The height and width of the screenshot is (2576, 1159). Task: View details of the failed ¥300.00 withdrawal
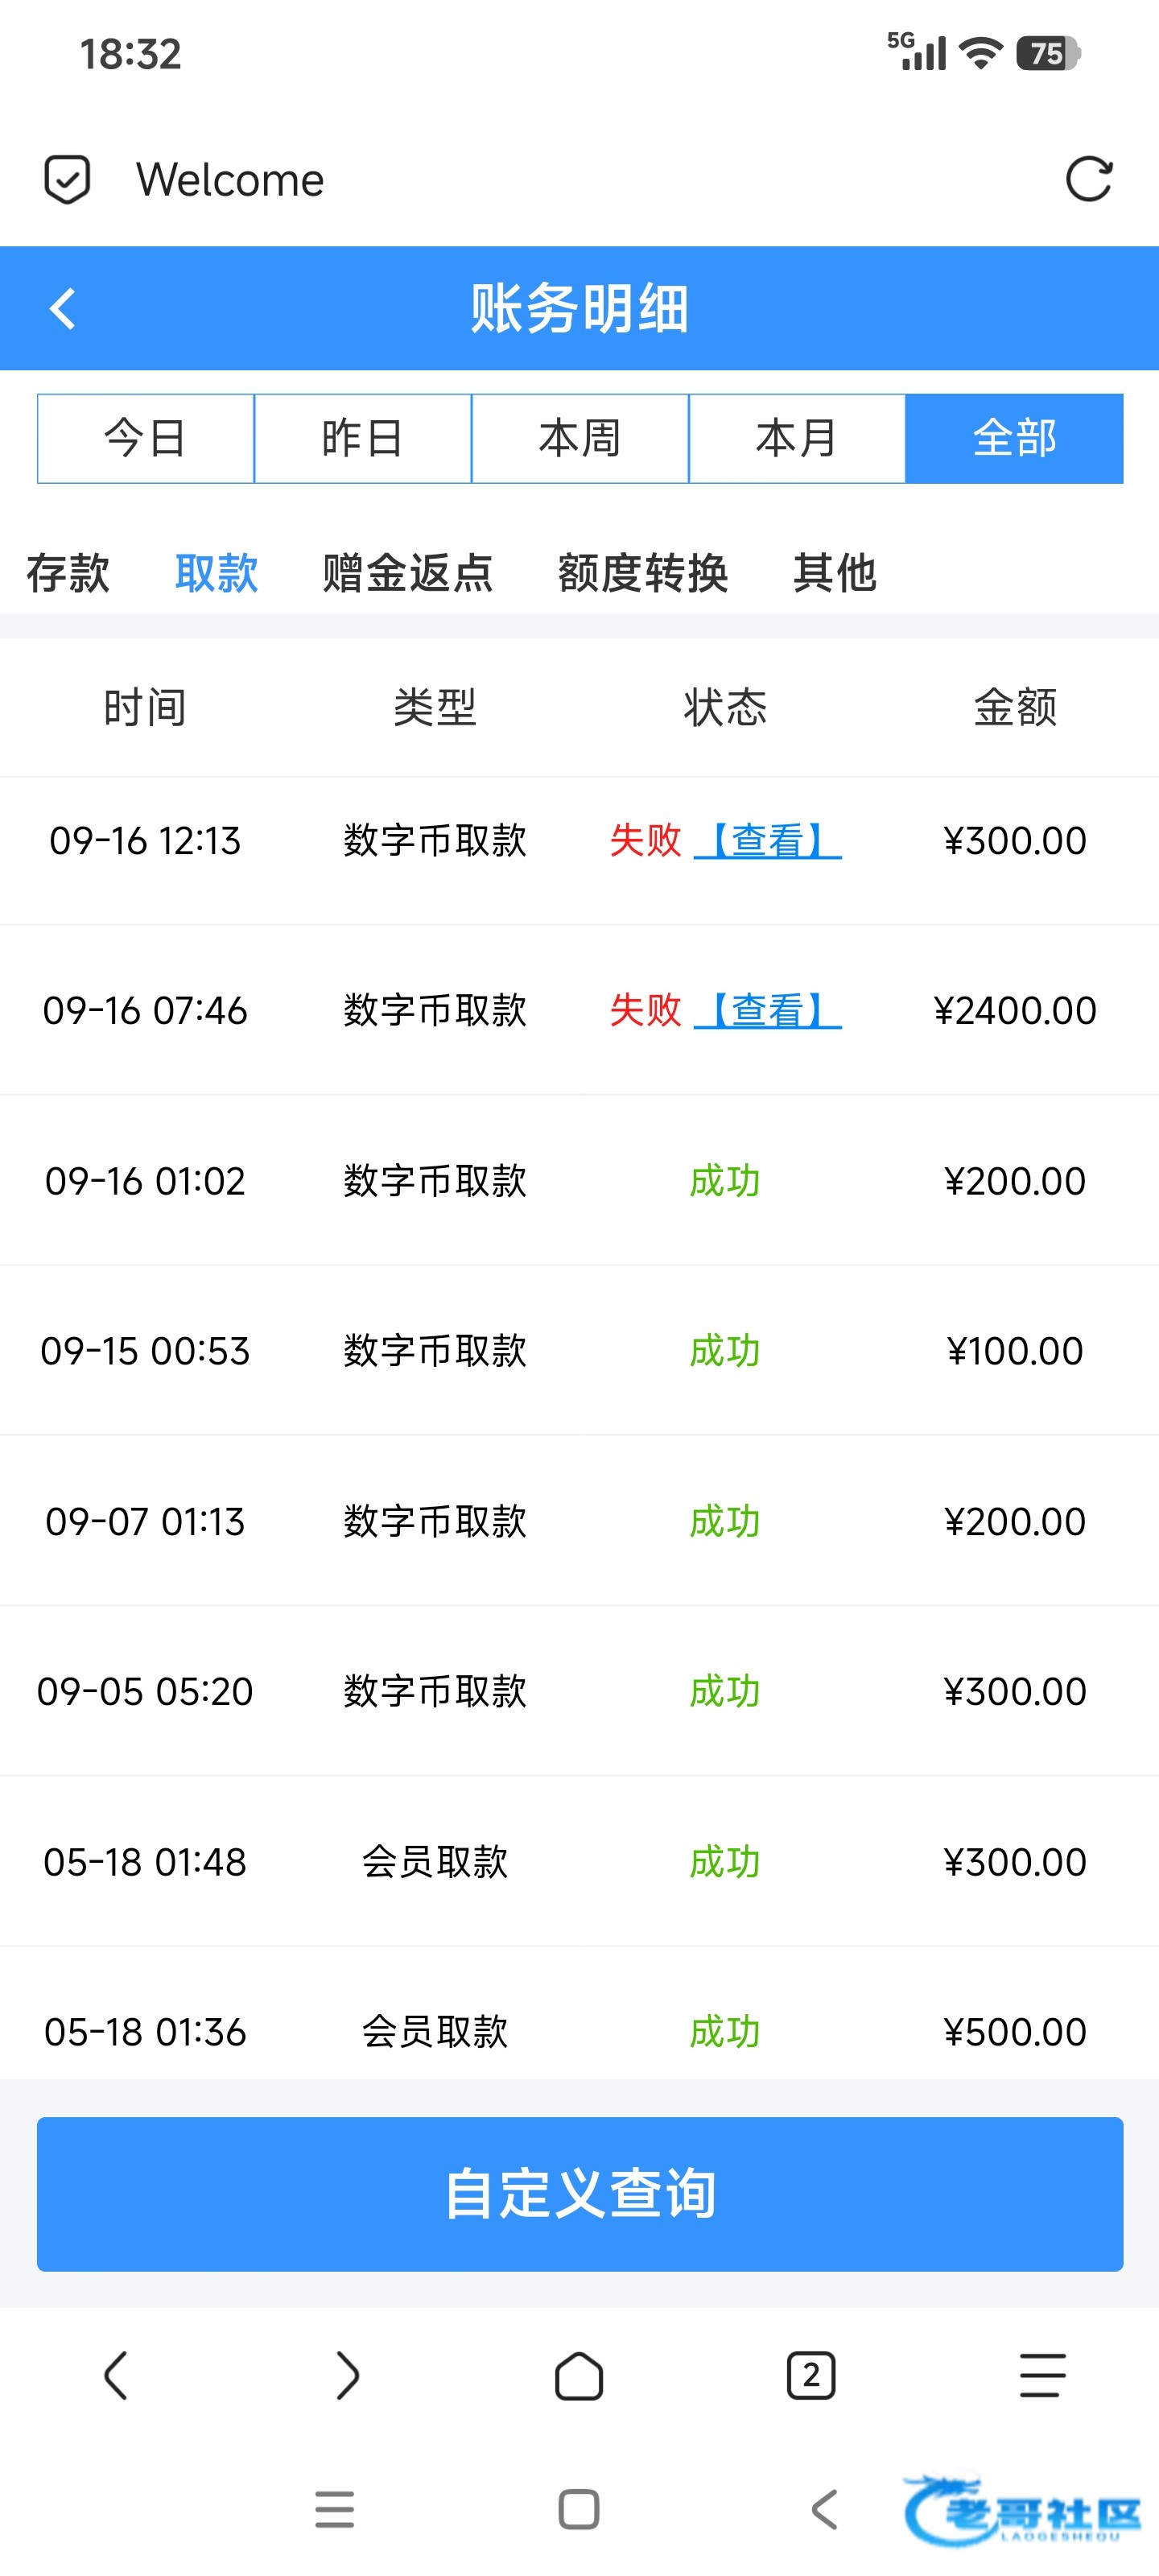coord(768,840)
